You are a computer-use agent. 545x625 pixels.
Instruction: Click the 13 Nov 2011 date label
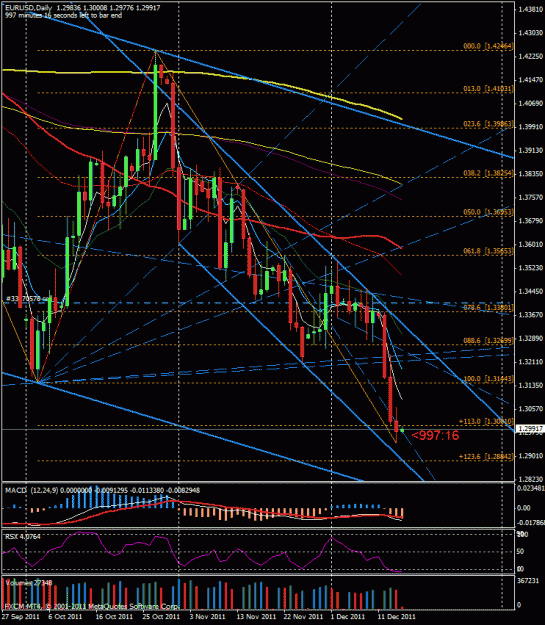click(256, 616)
